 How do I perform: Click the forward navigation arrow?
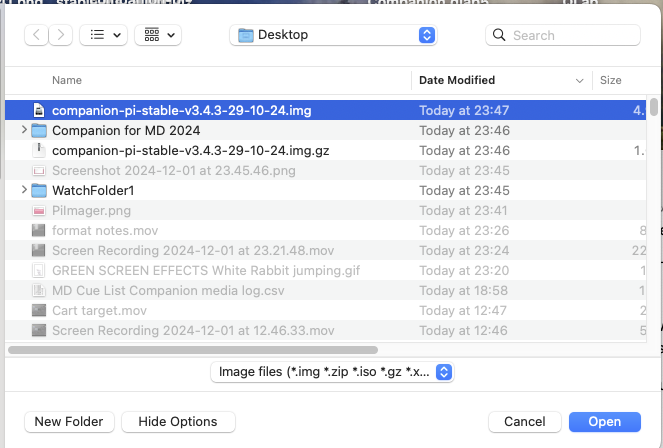pos(60,35)
